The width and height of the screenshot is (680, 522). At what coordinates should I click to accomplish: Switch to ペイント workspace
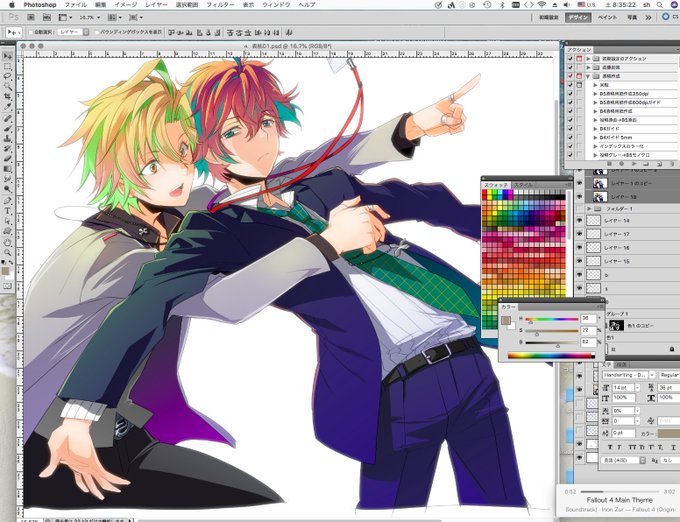[607, 17]
